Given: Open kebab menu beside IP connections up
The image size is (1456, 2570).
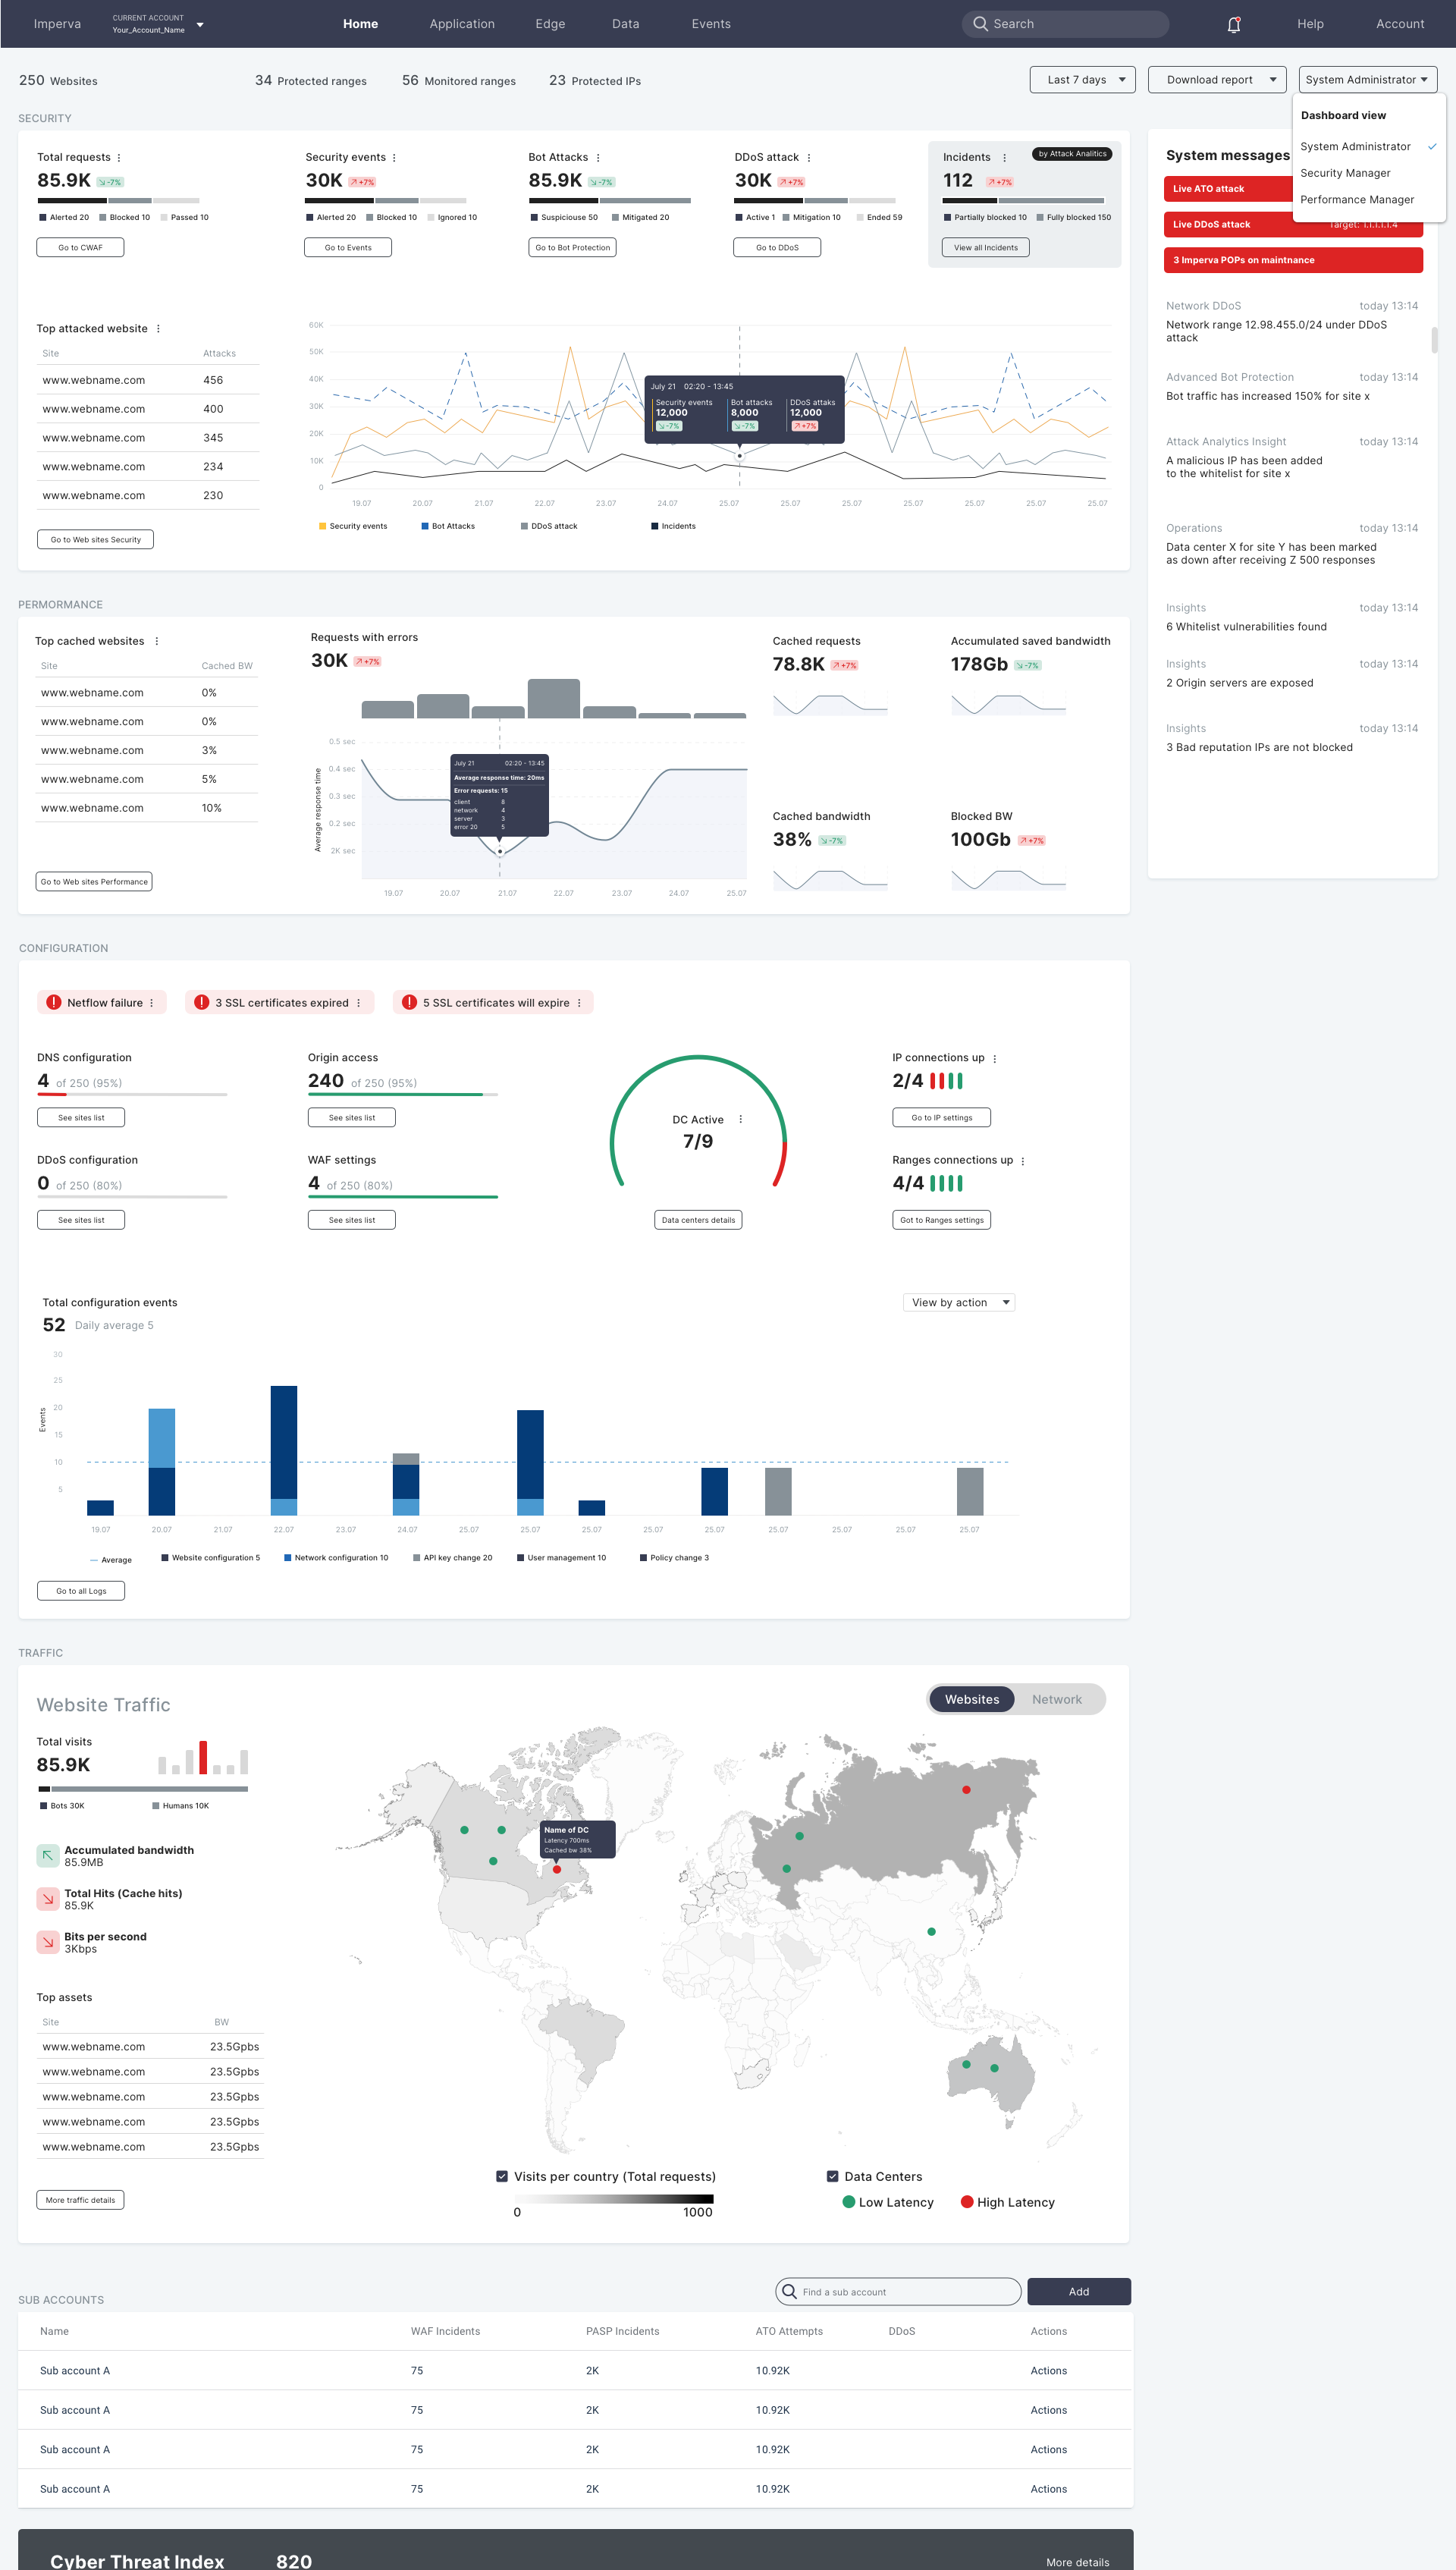Looking at the screenshot, I should pyautogui.click(x=994, y=1058).
